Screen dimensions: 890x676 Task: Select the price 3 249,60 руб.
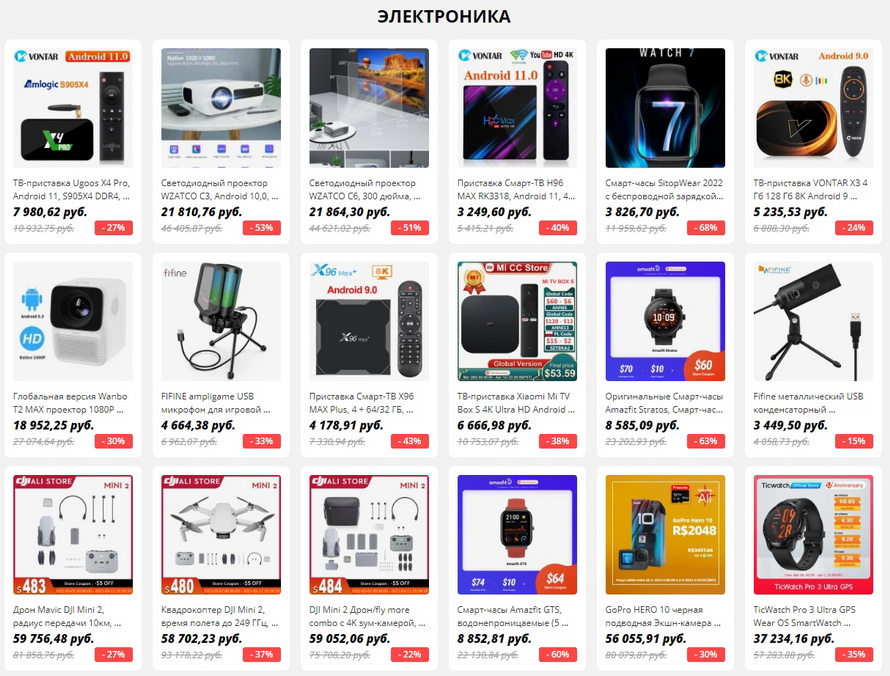pyautogui.click(x=494, y=212)
